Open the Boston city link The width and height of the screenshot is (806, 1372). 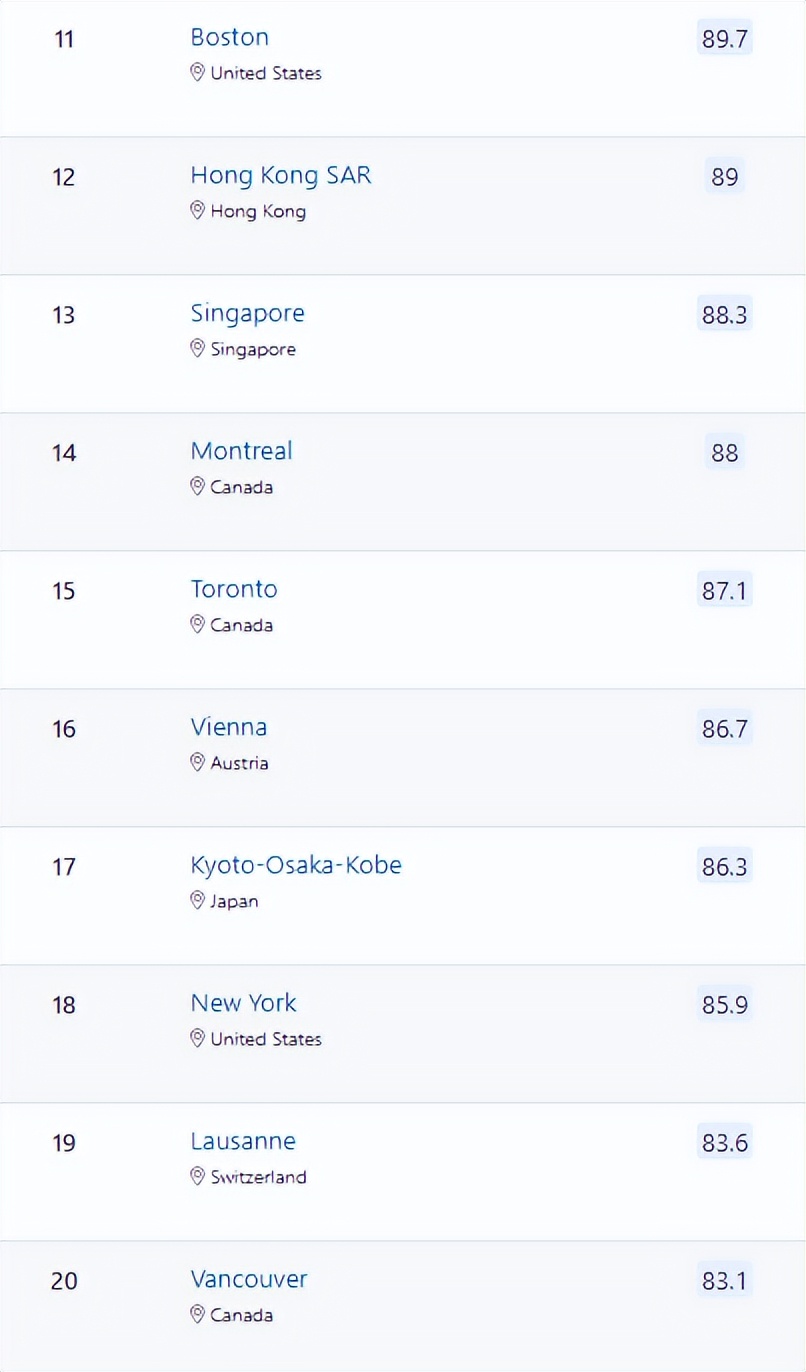230,38
